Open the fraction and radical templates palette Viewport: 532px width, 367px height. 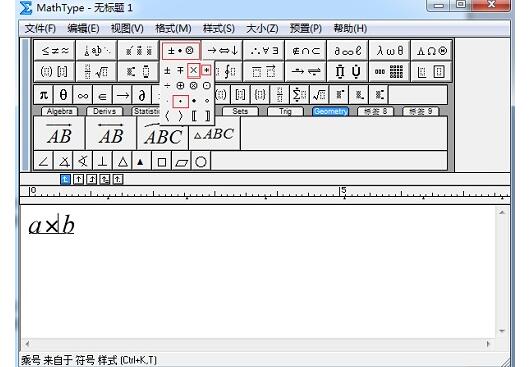(x=97, y=72)
